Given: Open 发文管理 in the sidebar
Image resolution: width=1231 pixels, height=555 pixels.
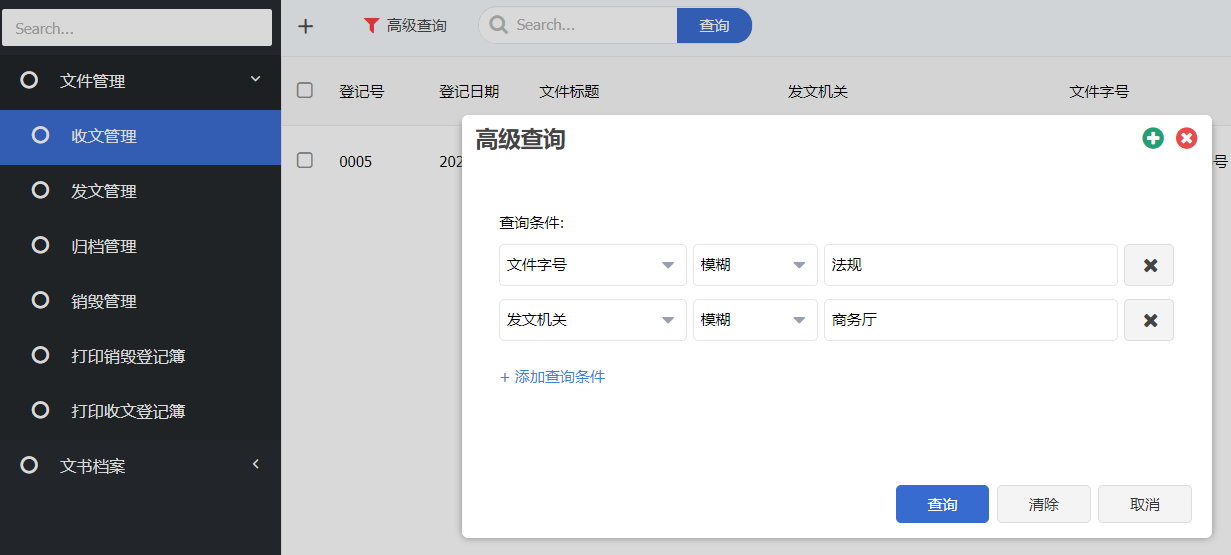Looking at the screenshot, I should click(x=140, y=192).
